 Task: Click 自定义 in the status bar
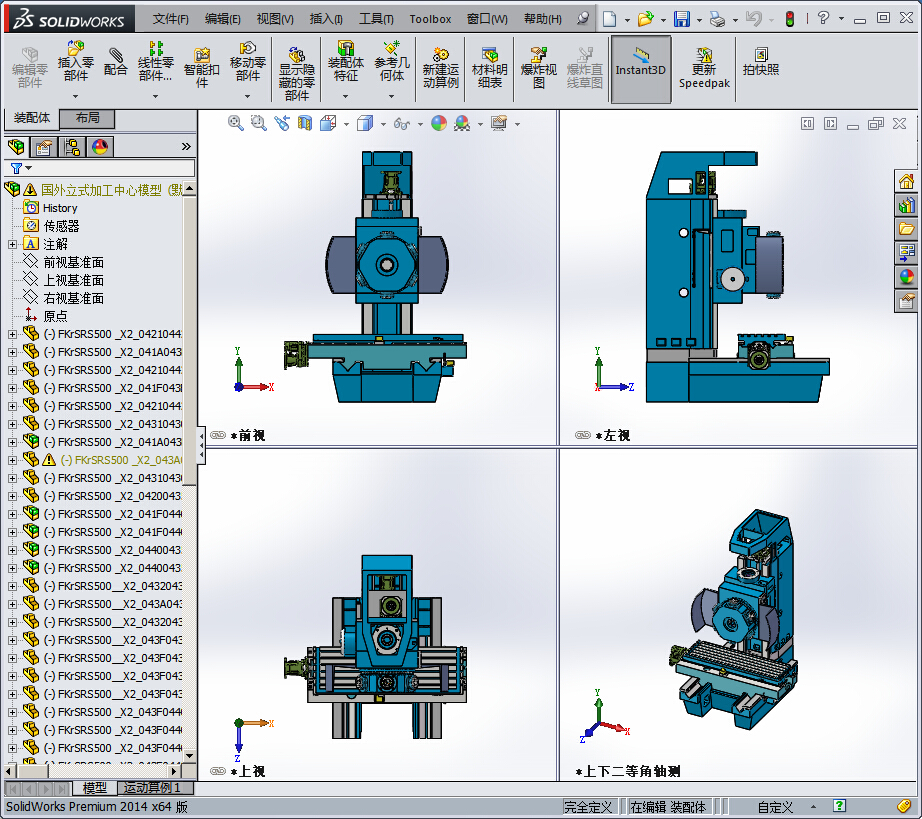coord(775,807)
